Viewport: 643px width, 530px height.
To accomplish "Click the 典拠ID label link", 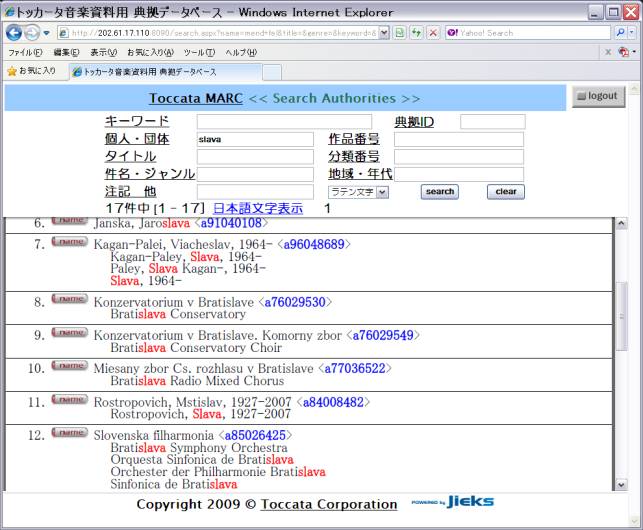I will 414,122.
